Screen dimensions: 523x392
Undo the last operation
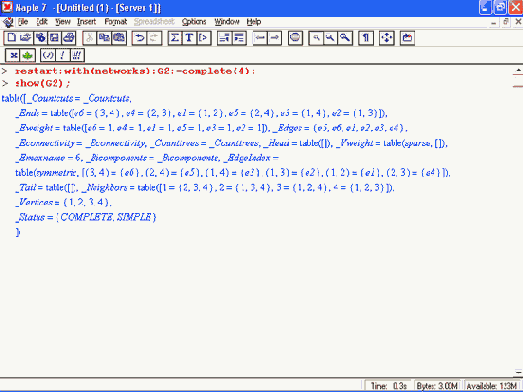pyautogui.click(x=139, y=38)
